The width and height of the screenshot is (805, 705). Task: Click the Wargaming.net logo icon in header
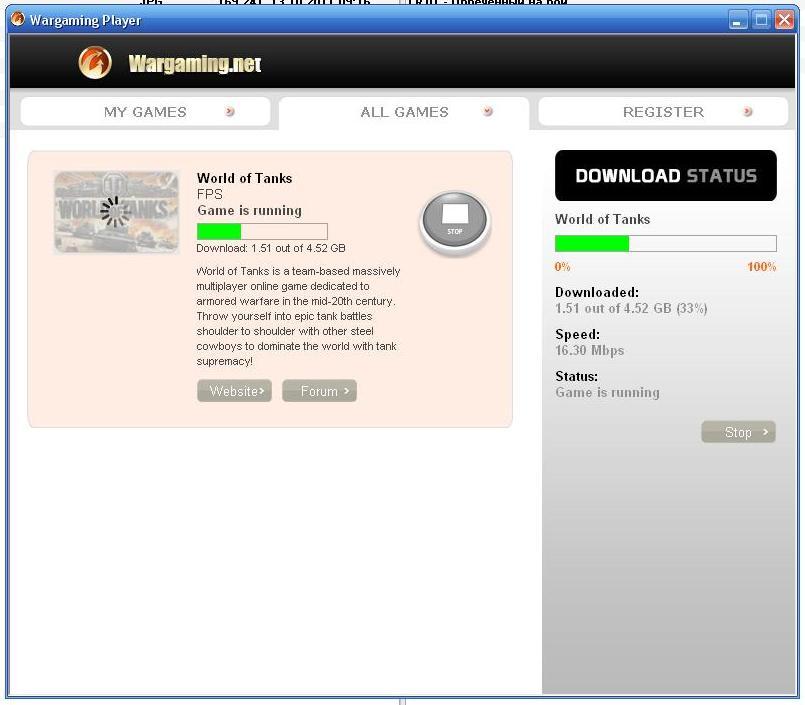[x=95, y=63]
